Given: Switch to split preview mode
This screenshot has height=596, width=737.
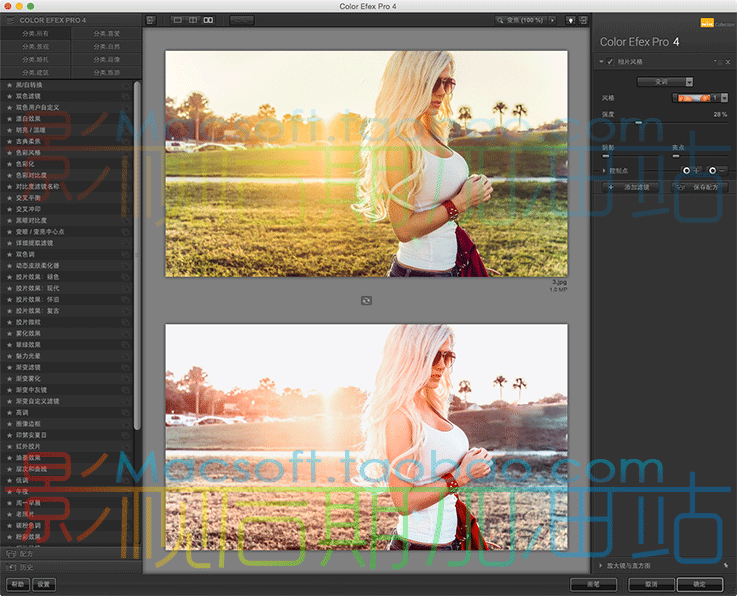Looking at the screenshot, I should (x=193, y=20).
